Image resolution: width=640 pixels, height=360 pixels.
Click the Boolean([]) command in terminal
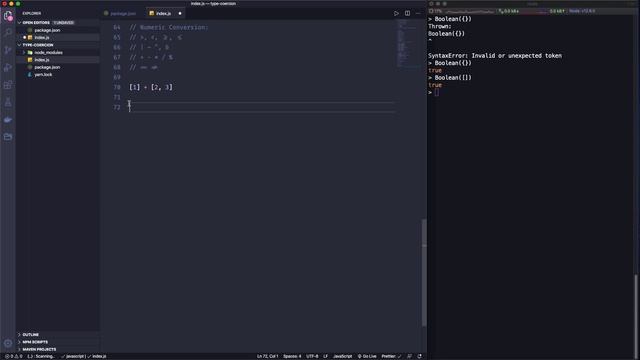[453, 78]
